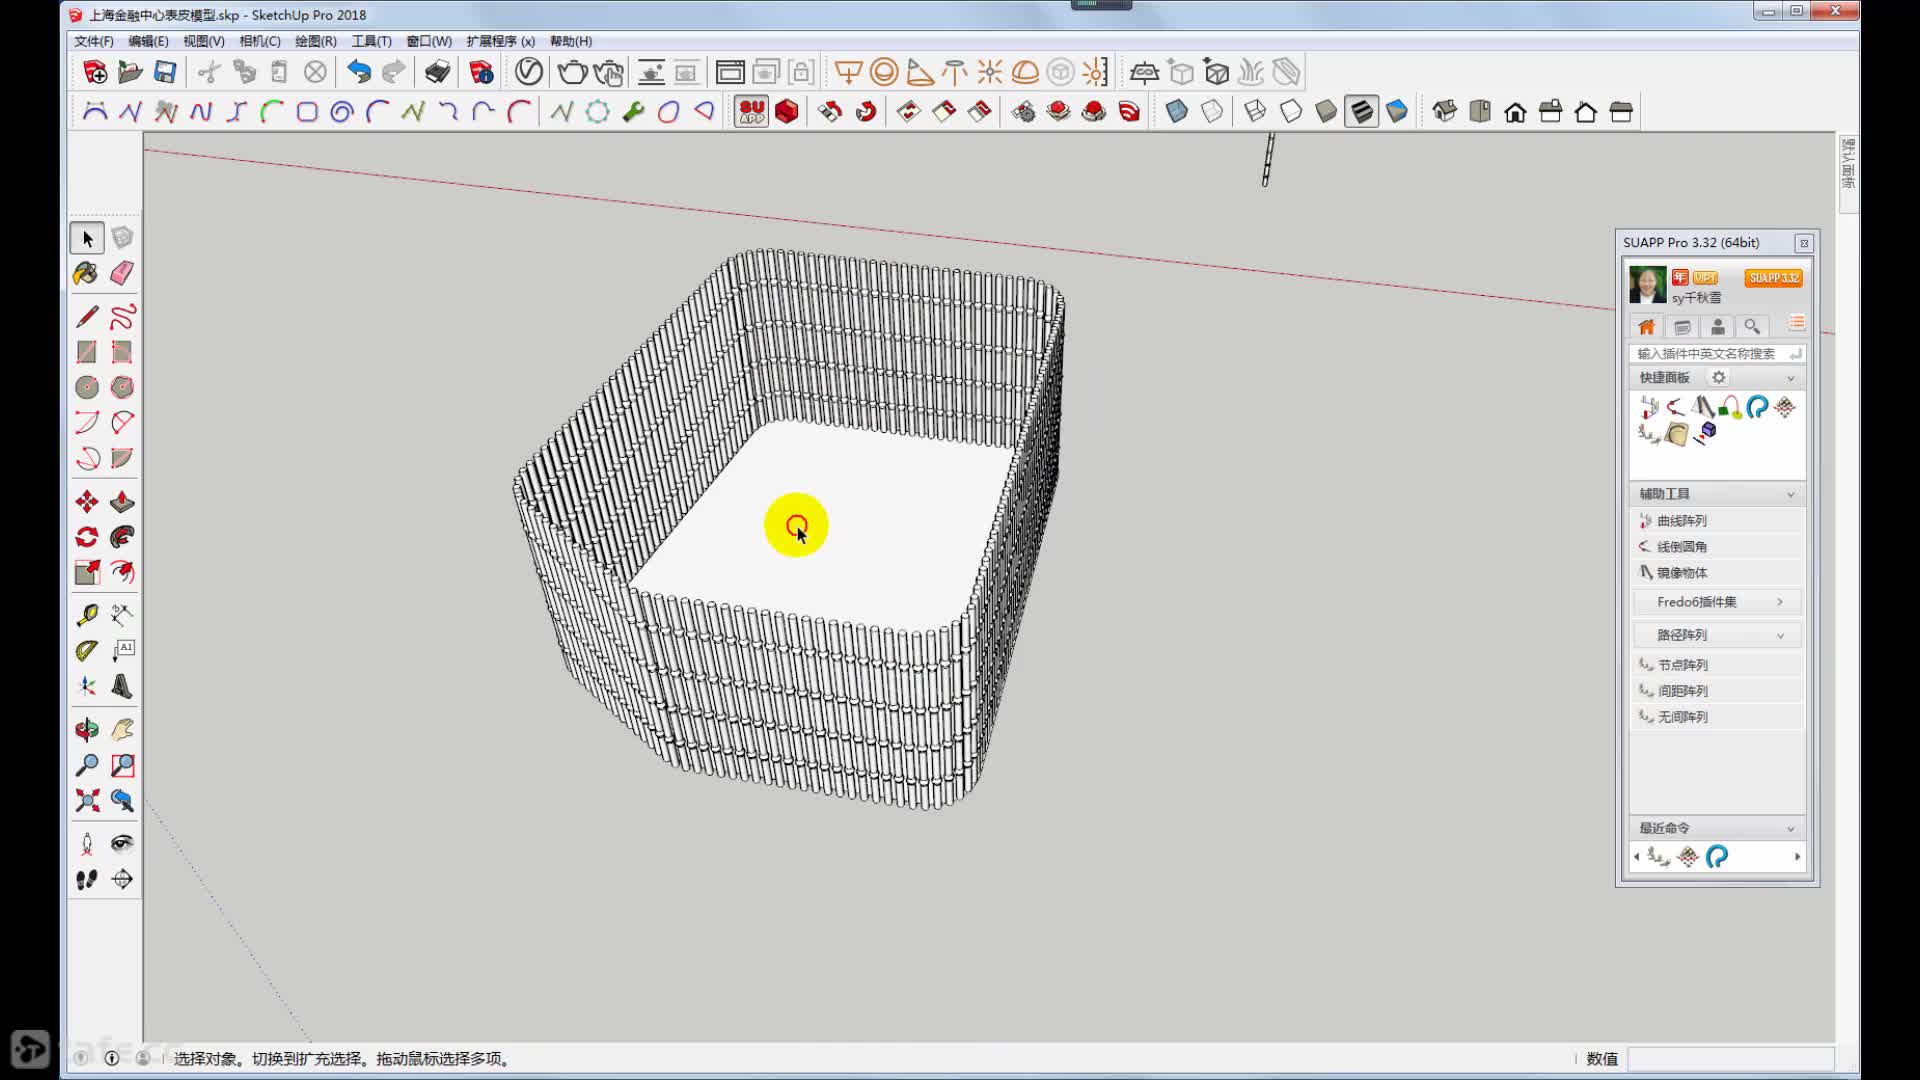
Task: Select the Pan hand tool
Action: [x=122, y=730]
